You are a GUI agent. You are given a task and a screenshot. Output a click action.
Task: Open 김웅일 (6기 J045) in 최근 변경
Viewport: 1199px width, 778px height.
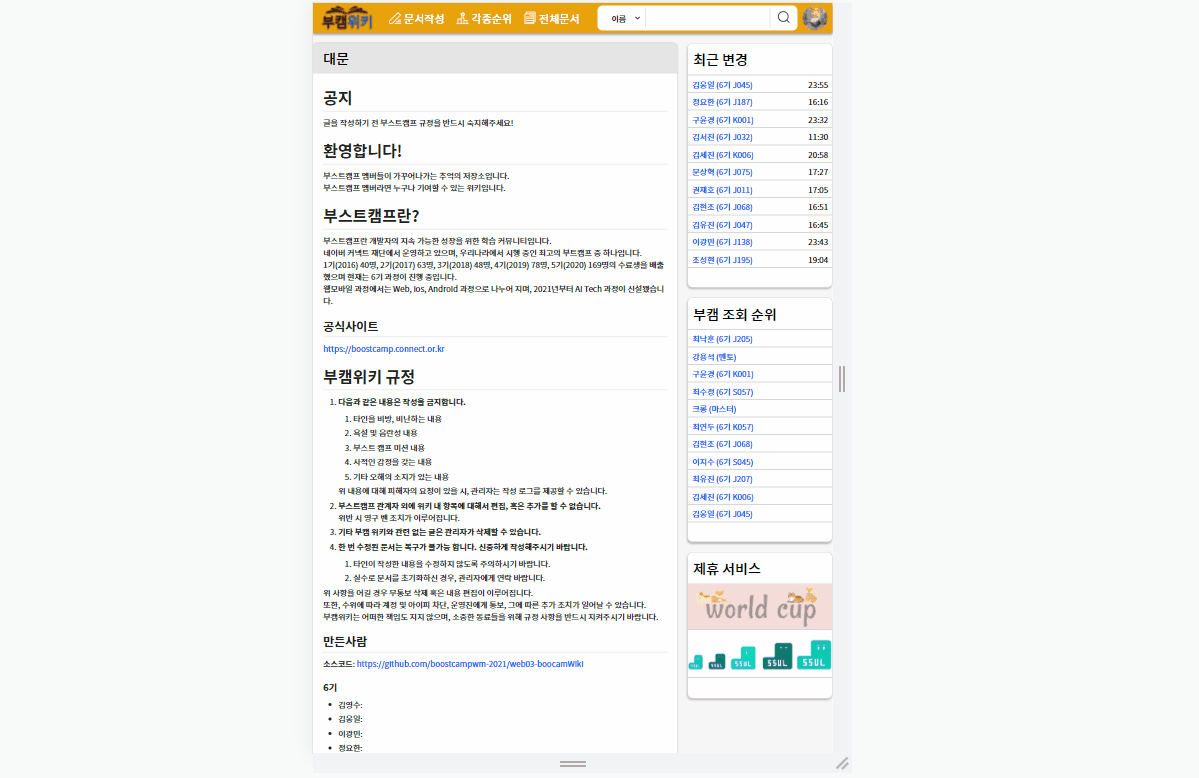tap(722, 85)
